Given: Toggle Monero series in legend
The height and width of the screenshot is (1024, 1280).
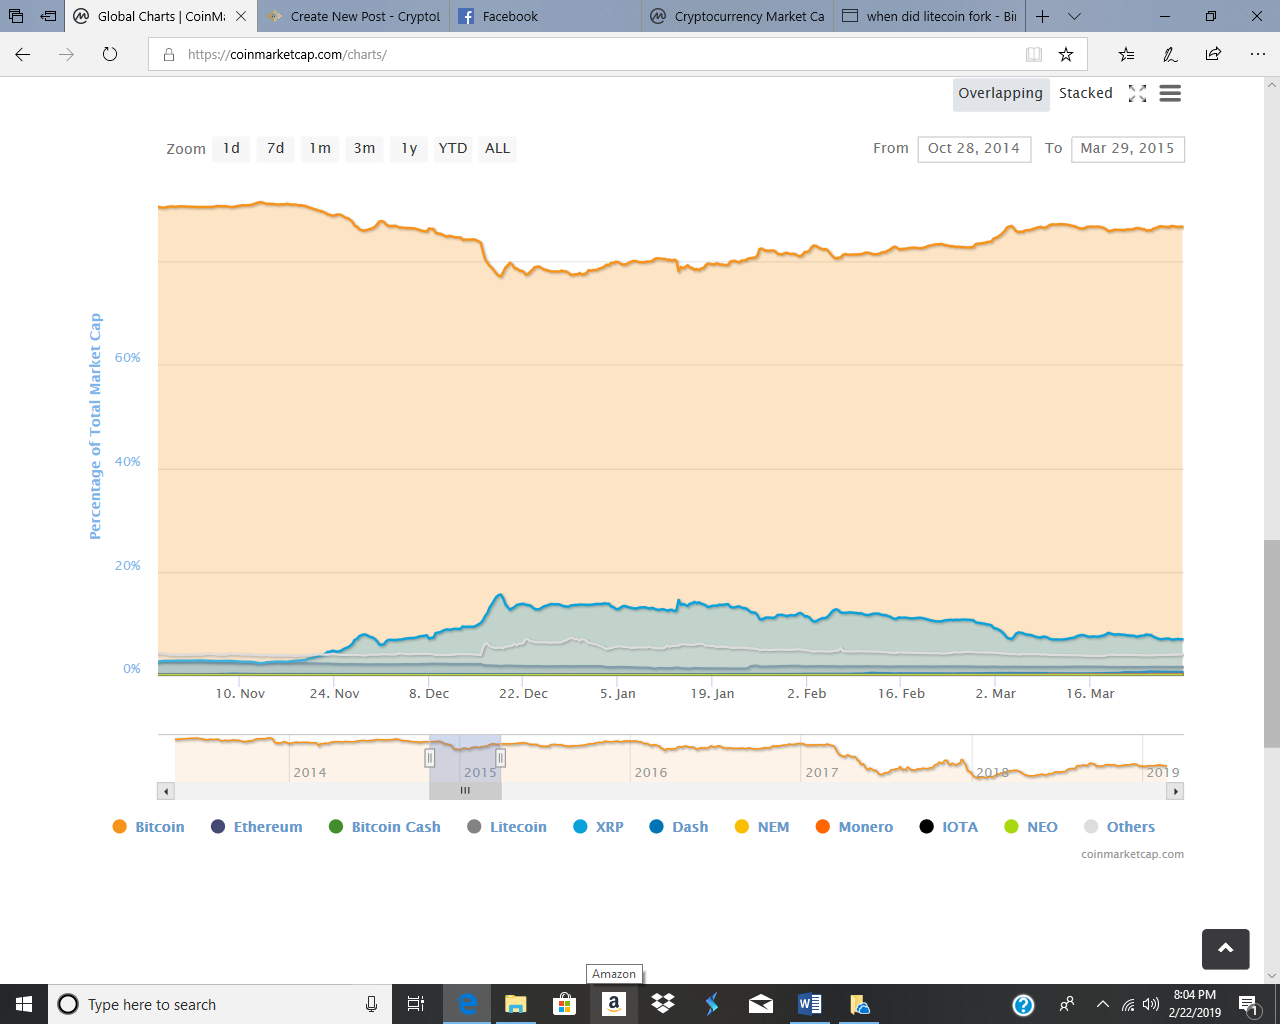Looking at the screenshot, I should coord(854,827).
